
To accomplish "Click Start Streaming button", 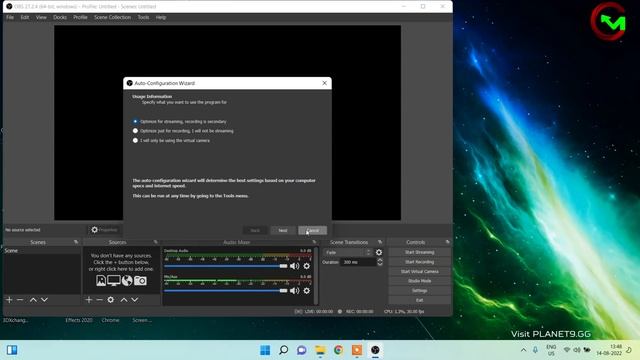I will [420, 252].
